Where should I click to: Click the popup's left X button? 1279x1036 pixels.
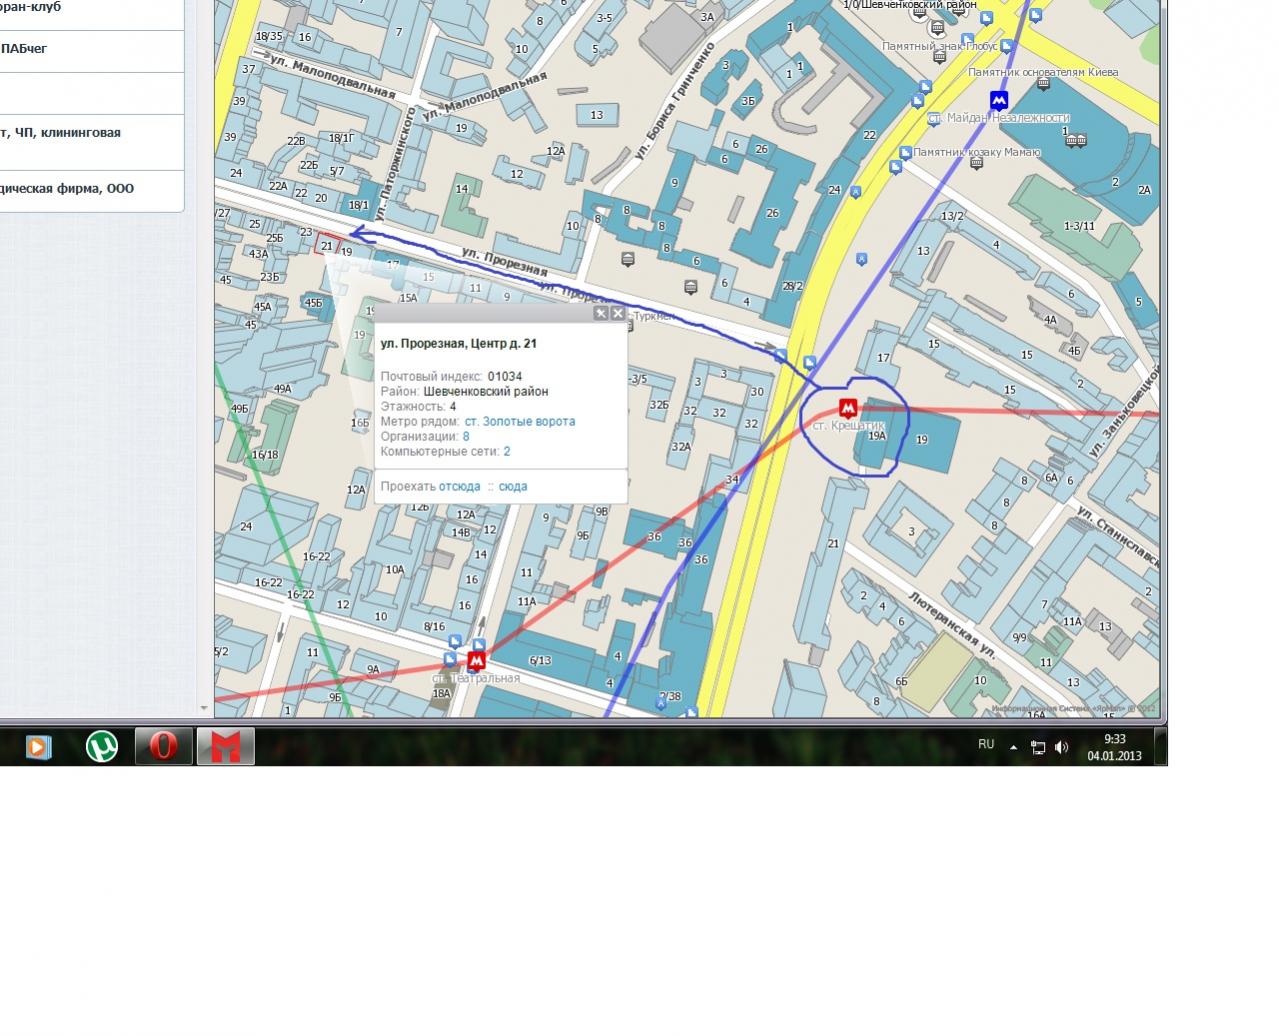(x=601, y=313)
